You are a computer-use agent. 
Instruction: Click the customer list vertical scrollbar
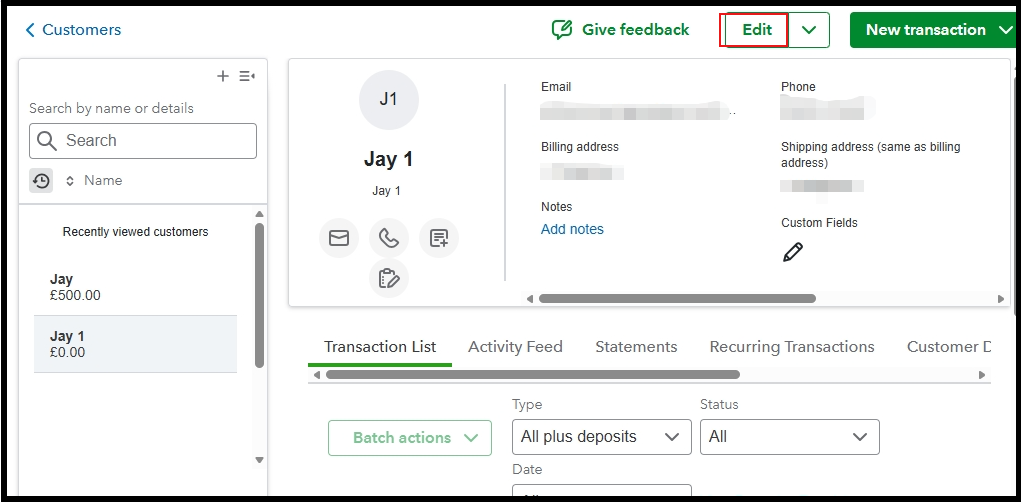pyautogui.click(x=259, y=296)
